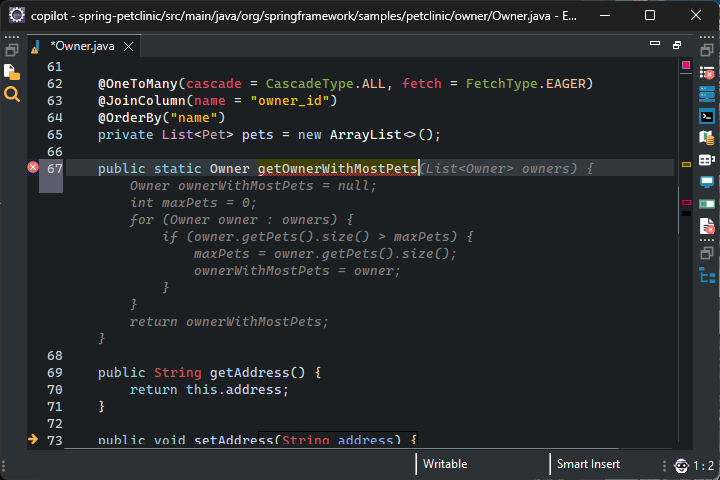
Task: Open the Terminal view icon
Action: pyautogui.click(x=707, y=116)
